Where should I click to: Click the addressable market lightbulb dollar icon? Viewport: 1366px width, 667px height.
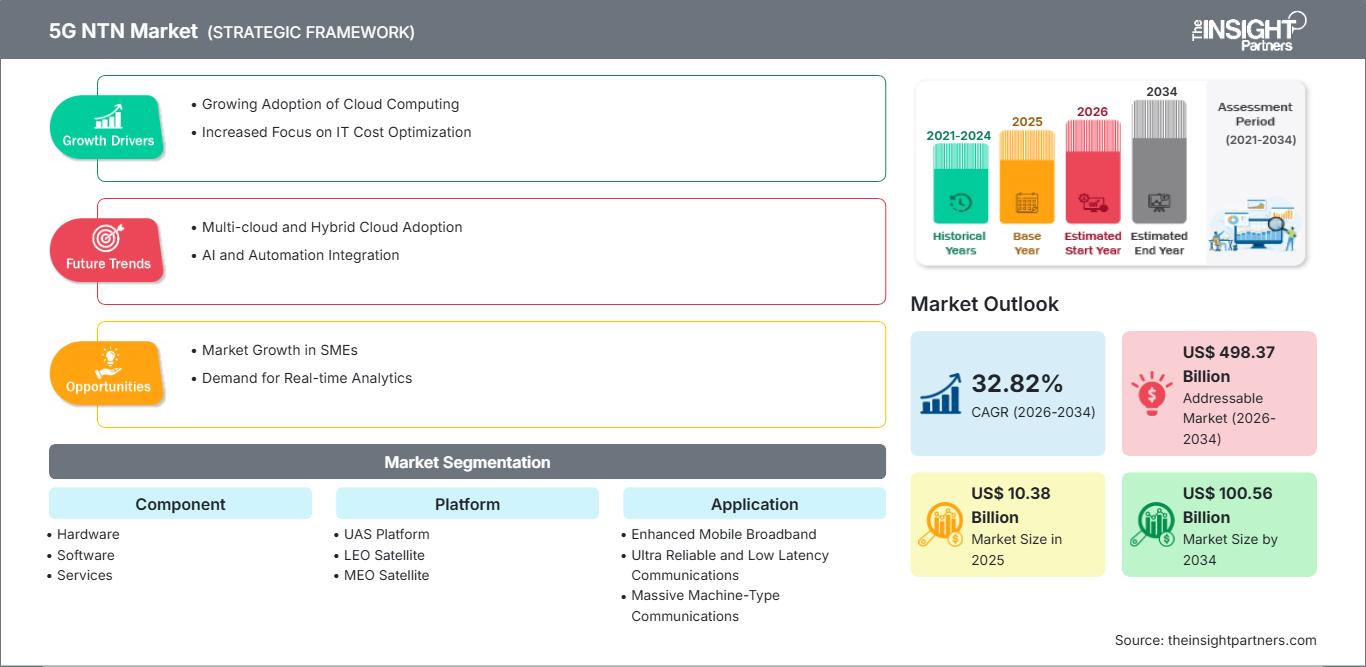point(1152,393)
